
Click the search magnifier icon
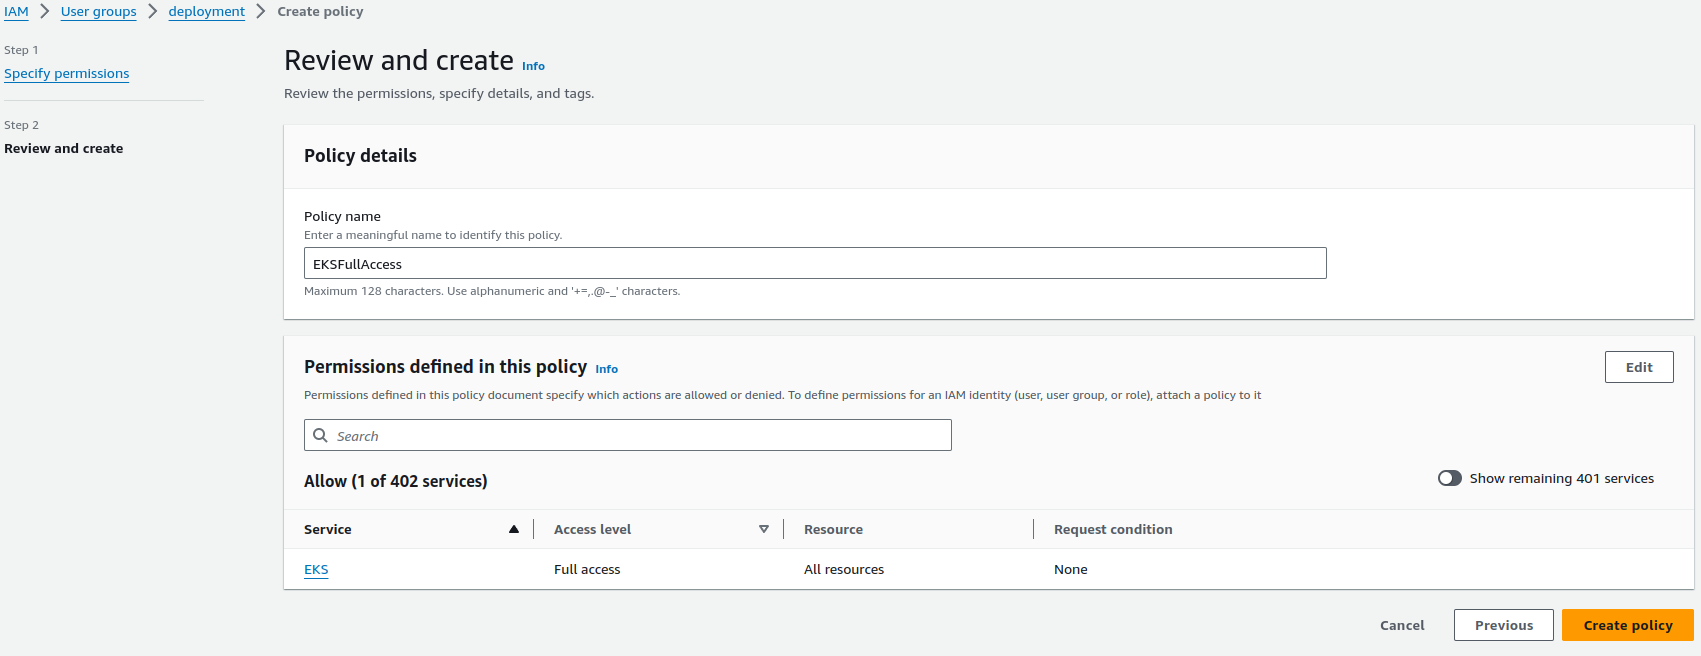click(x=321, y=436)
